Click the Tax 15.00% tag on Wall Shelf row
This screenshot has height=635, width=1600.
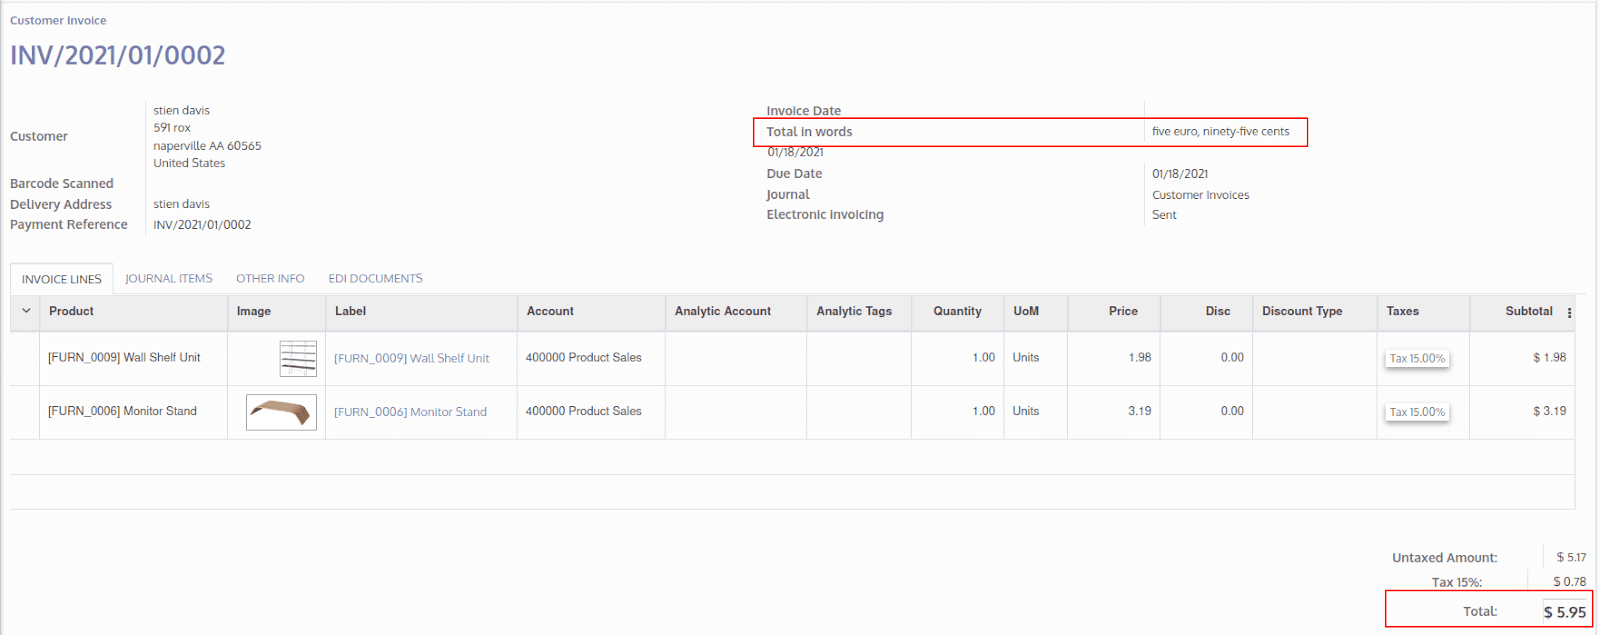click(1417, 358)
